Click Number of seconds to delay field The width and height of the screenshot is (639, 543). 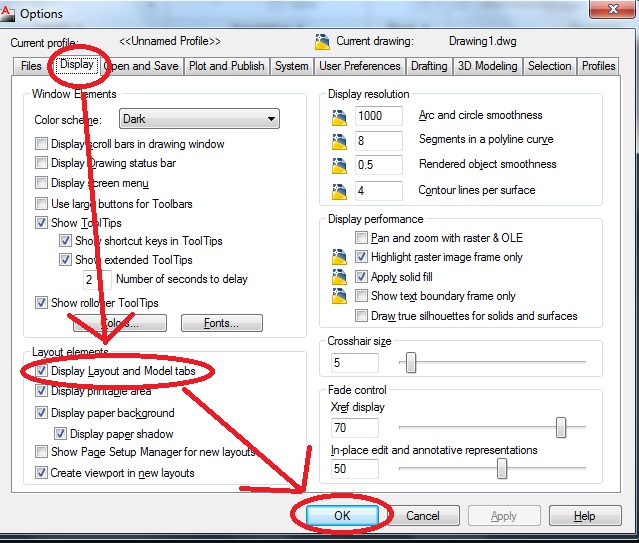pyautogui.click(x=97, y=279)
